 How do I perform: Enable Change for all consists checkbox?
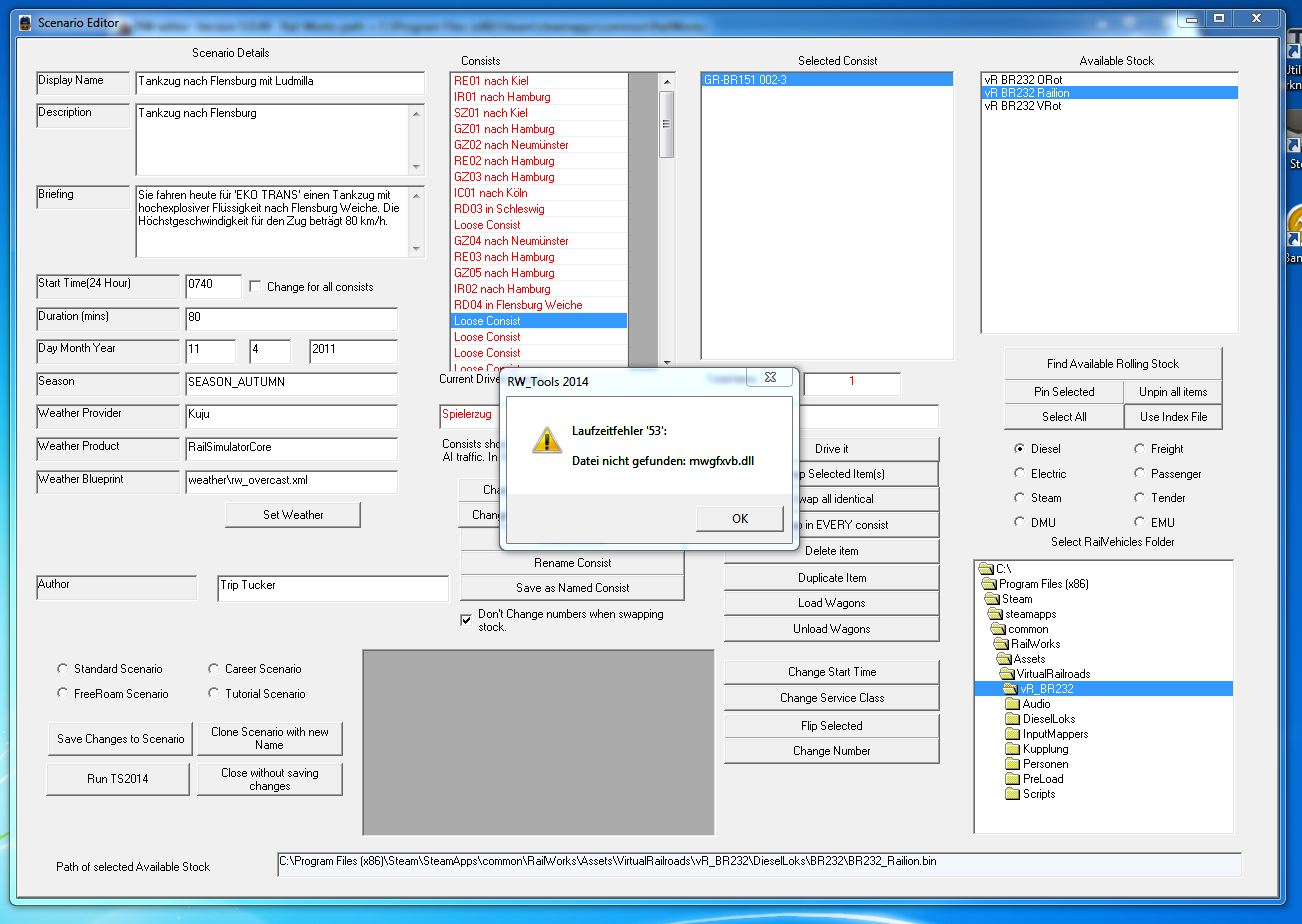tap(254, 287)
